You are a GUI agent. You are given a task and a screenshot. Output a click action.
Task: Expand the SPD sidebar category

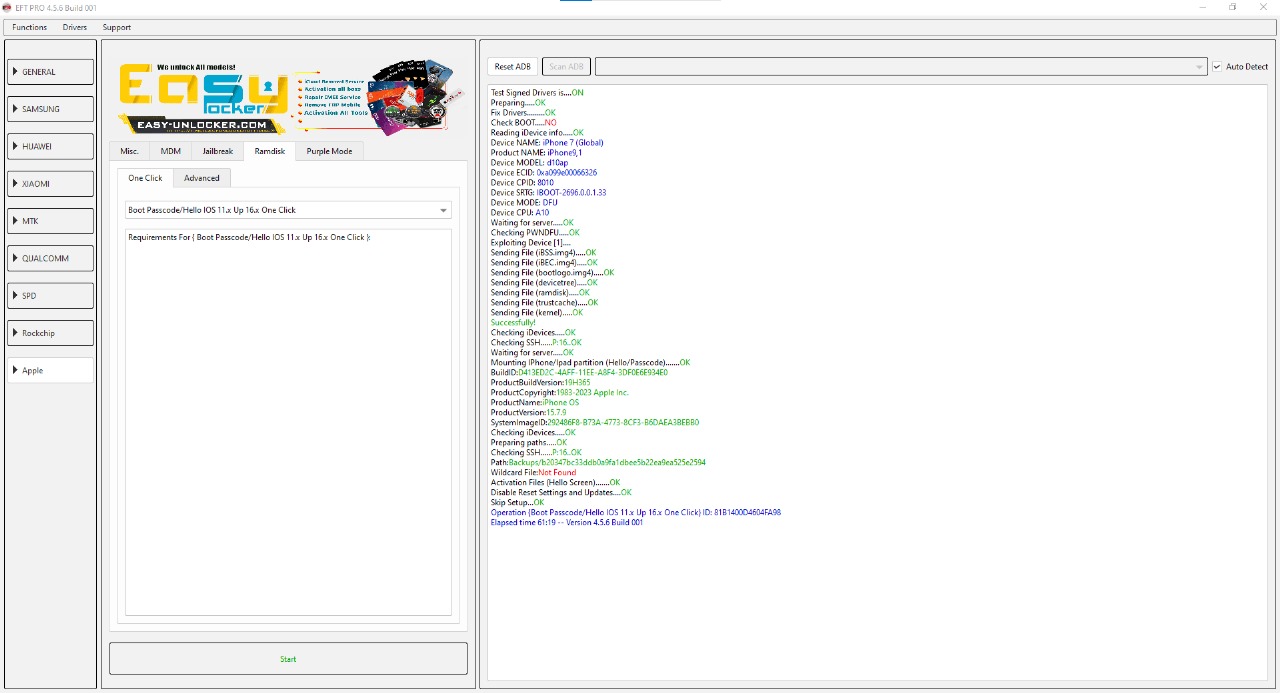pyautogui.click(x=51, y=296)
